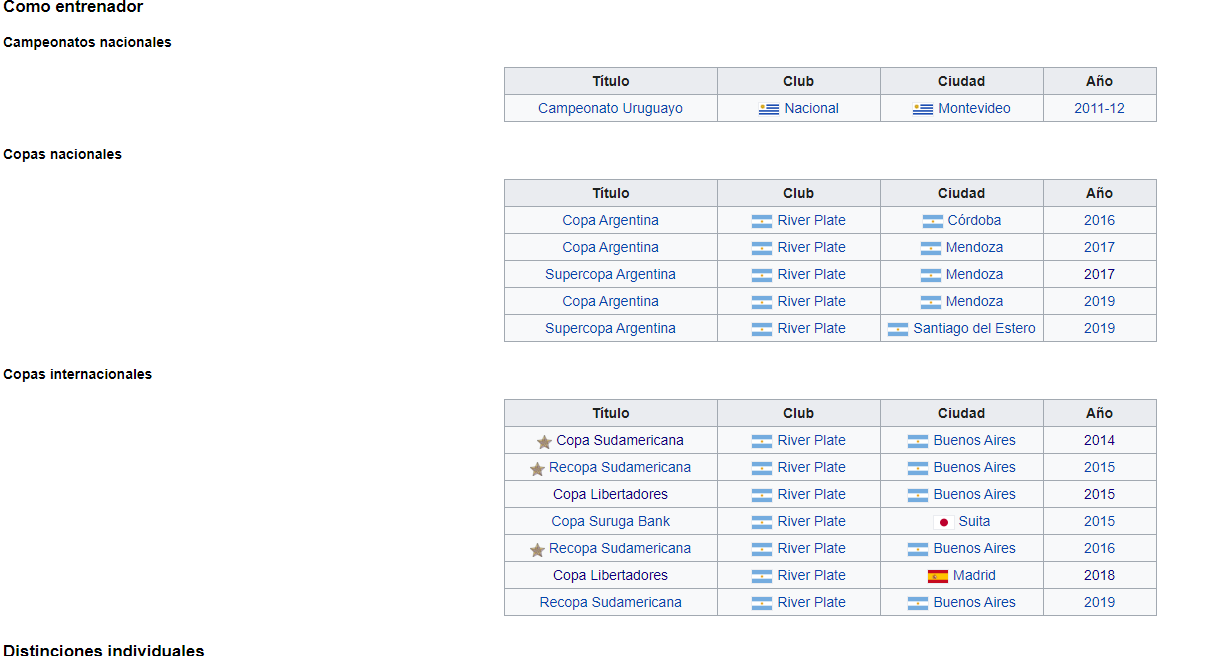Click Buenos Aires' flag in the Recopa Sudamericana 2019 row

click(x=918, y=603)
